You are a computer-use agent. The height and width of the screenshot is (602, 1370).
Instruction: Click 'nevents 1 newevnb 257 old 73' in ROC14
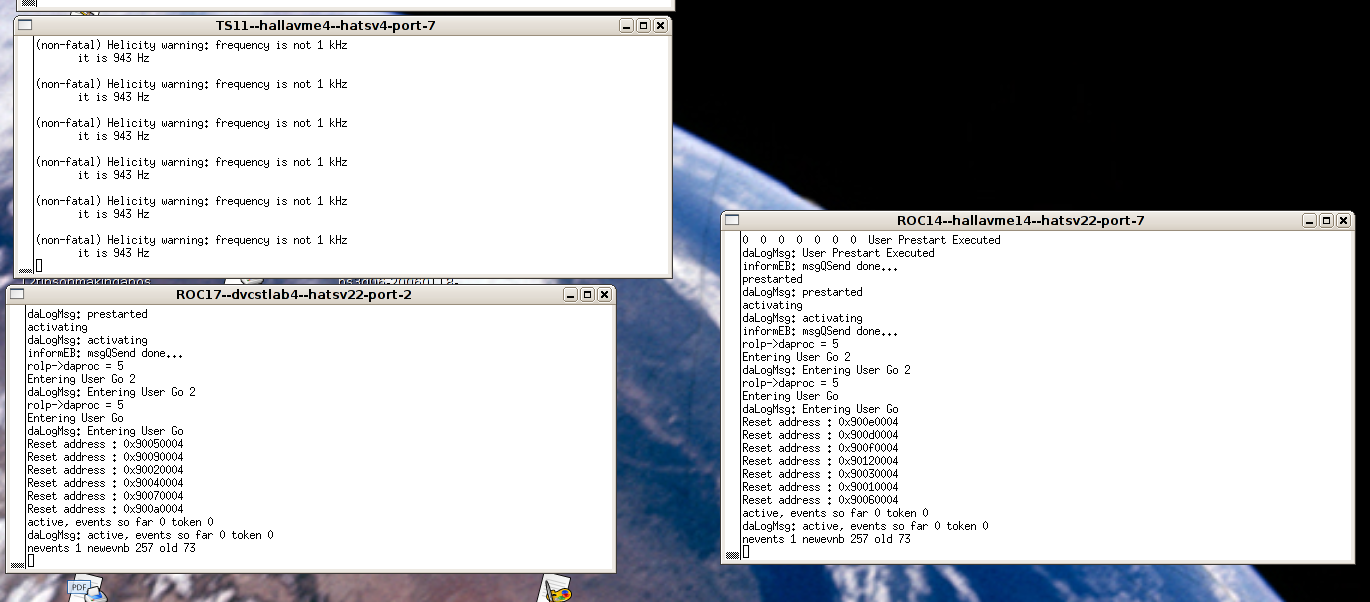826,539
